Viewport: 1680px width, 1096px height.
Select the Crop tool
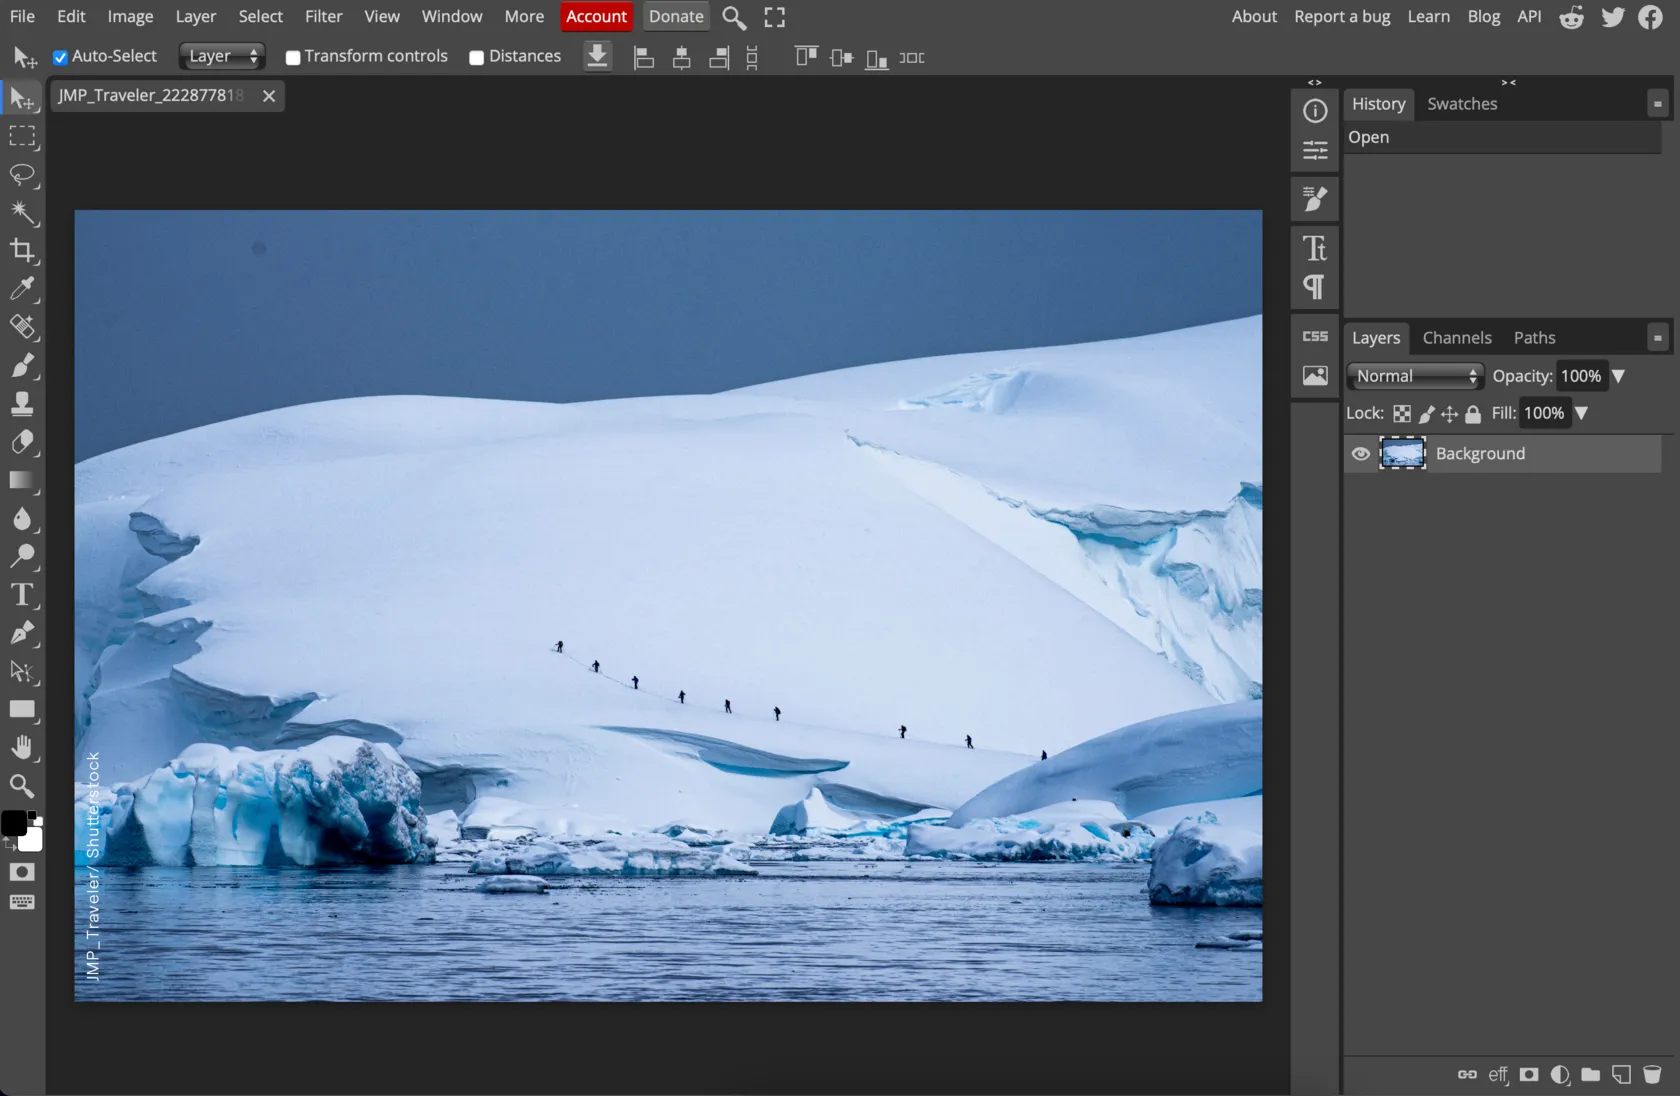(x=22, y=251)
